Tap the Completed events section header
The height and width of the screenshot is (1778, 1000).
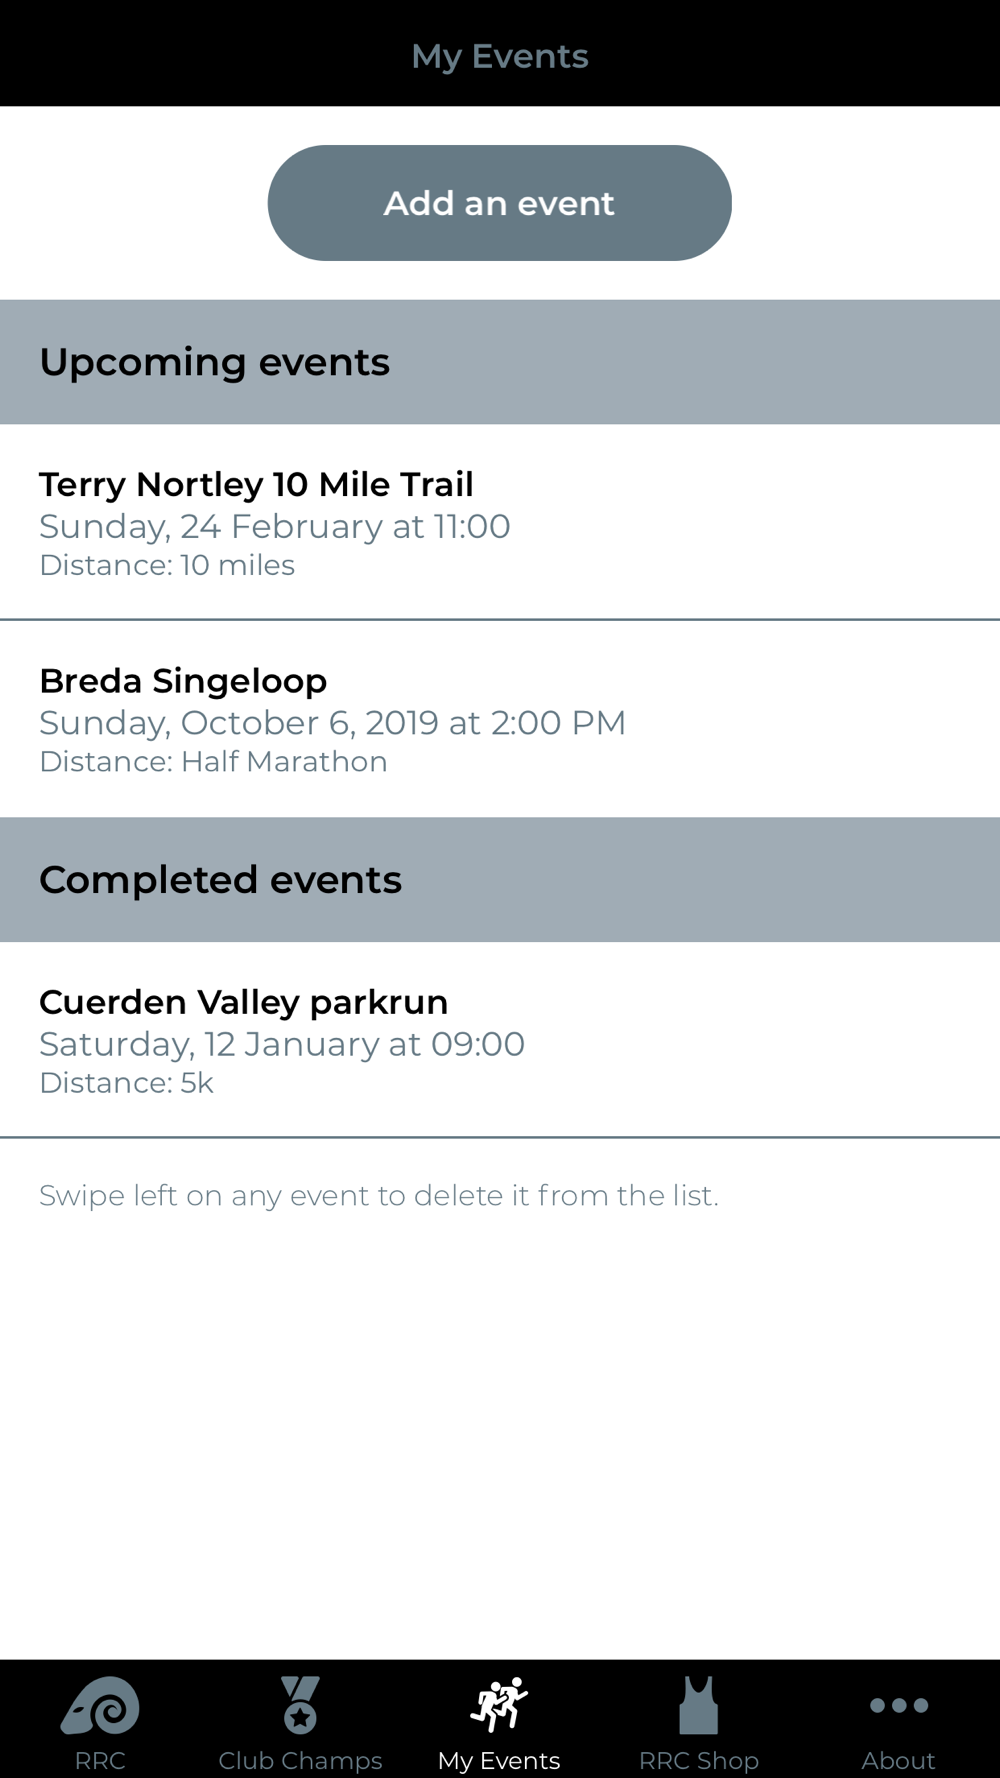[x=500, y=880]
